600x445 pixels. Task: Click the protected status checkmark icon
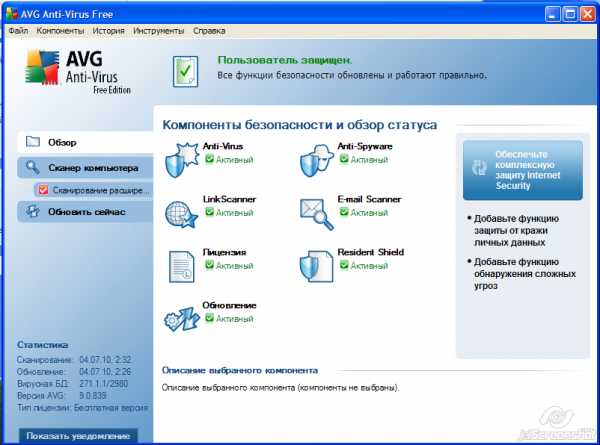tap(185, 71)
